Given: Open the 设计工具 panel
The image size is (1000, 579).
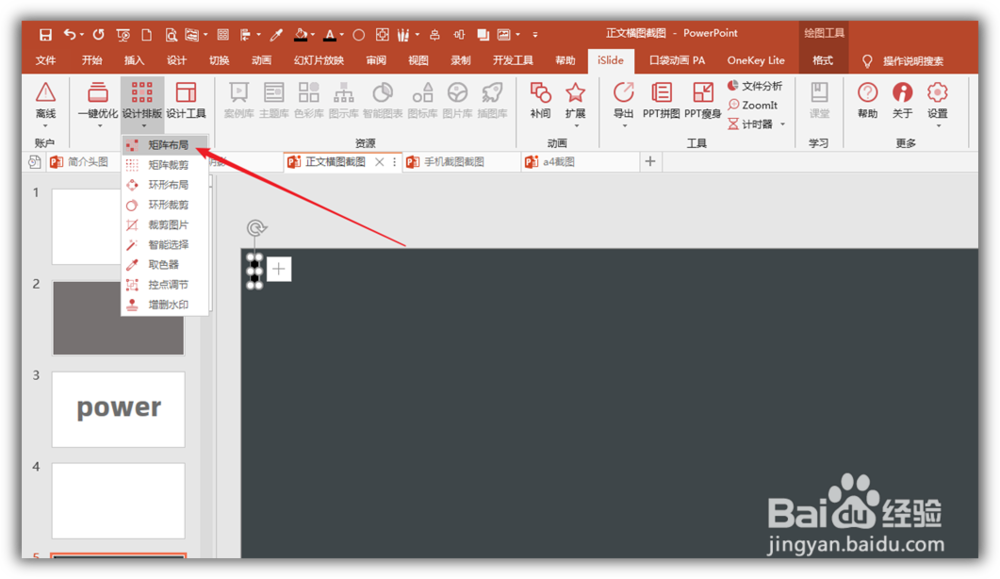Looking at the screenshot, I should point(186,101).
